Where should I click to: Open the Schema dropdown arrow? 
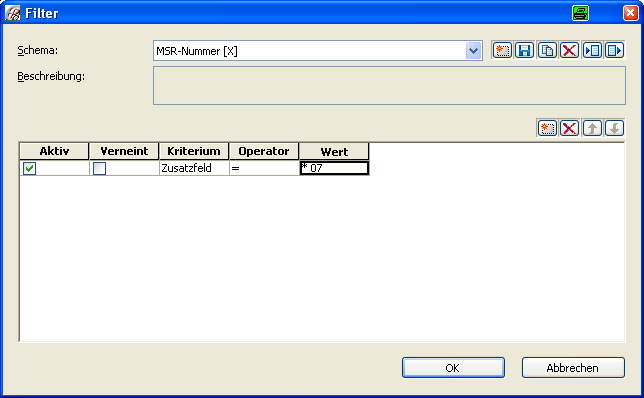click(474, 51)
